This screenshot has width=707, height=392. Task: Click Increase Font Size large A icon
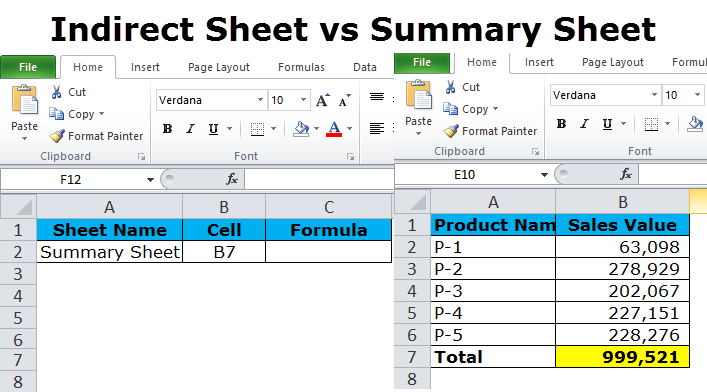tap(322, 100)
